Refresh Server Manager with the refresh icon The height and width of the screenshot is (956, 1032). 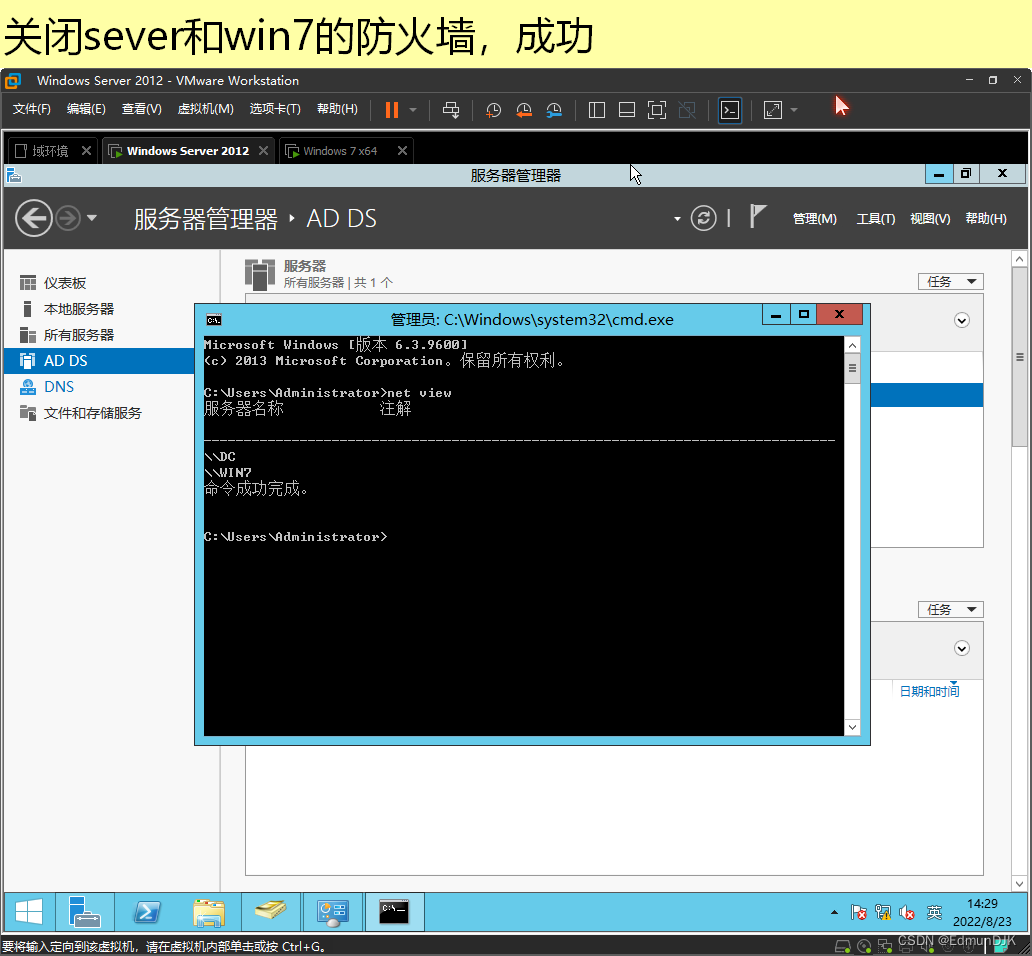704,218
